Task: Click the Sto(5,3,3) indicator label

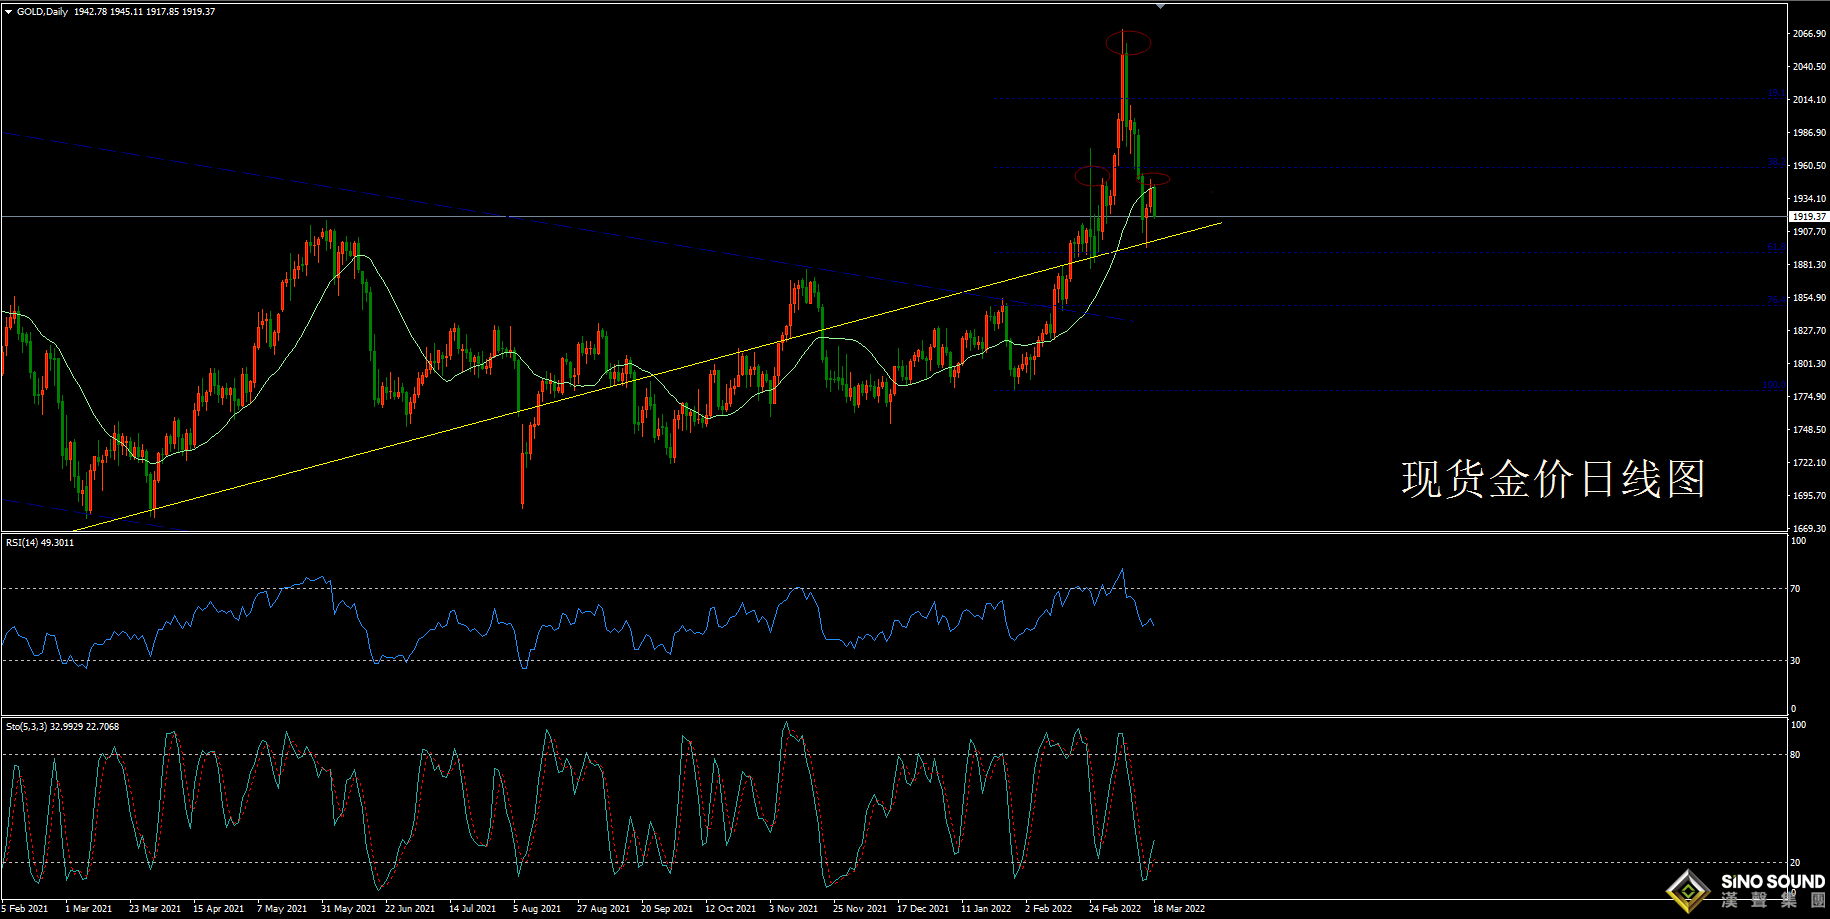Action: click(62, 727)
